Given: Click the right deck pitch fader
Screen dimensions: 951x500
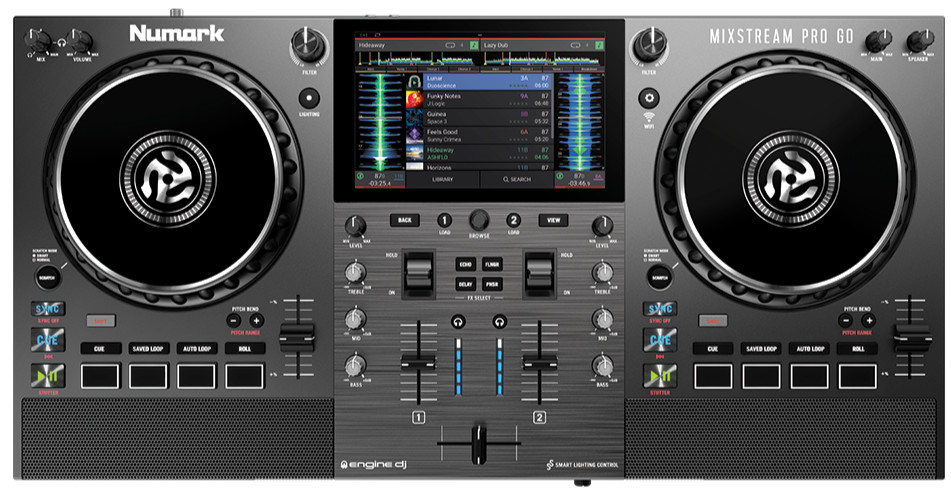Looking at the screenshot, I should click(x=913, y=337).
